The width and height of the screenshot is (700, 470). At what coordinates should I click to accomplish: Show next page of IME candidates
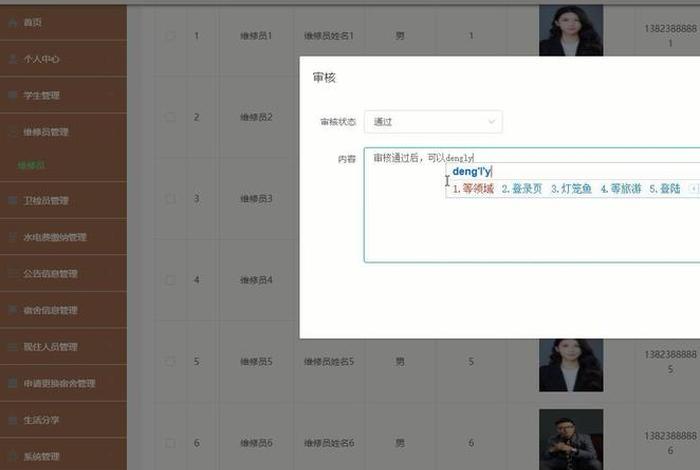(695, 188)
